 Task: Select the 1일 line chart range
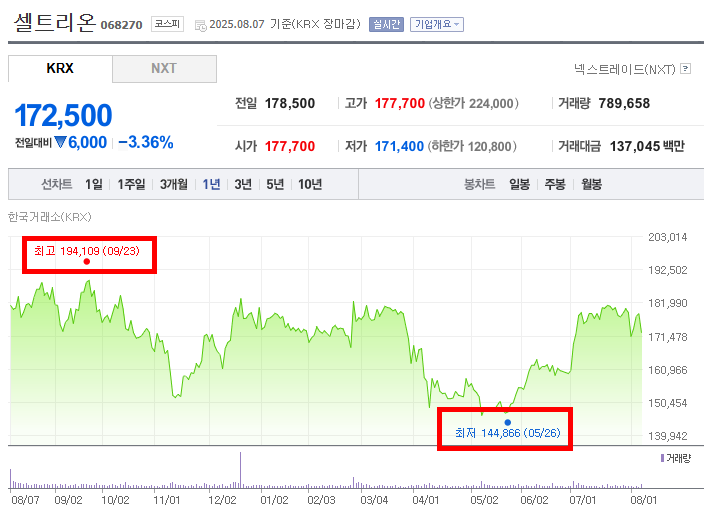(x=94, y=184)
